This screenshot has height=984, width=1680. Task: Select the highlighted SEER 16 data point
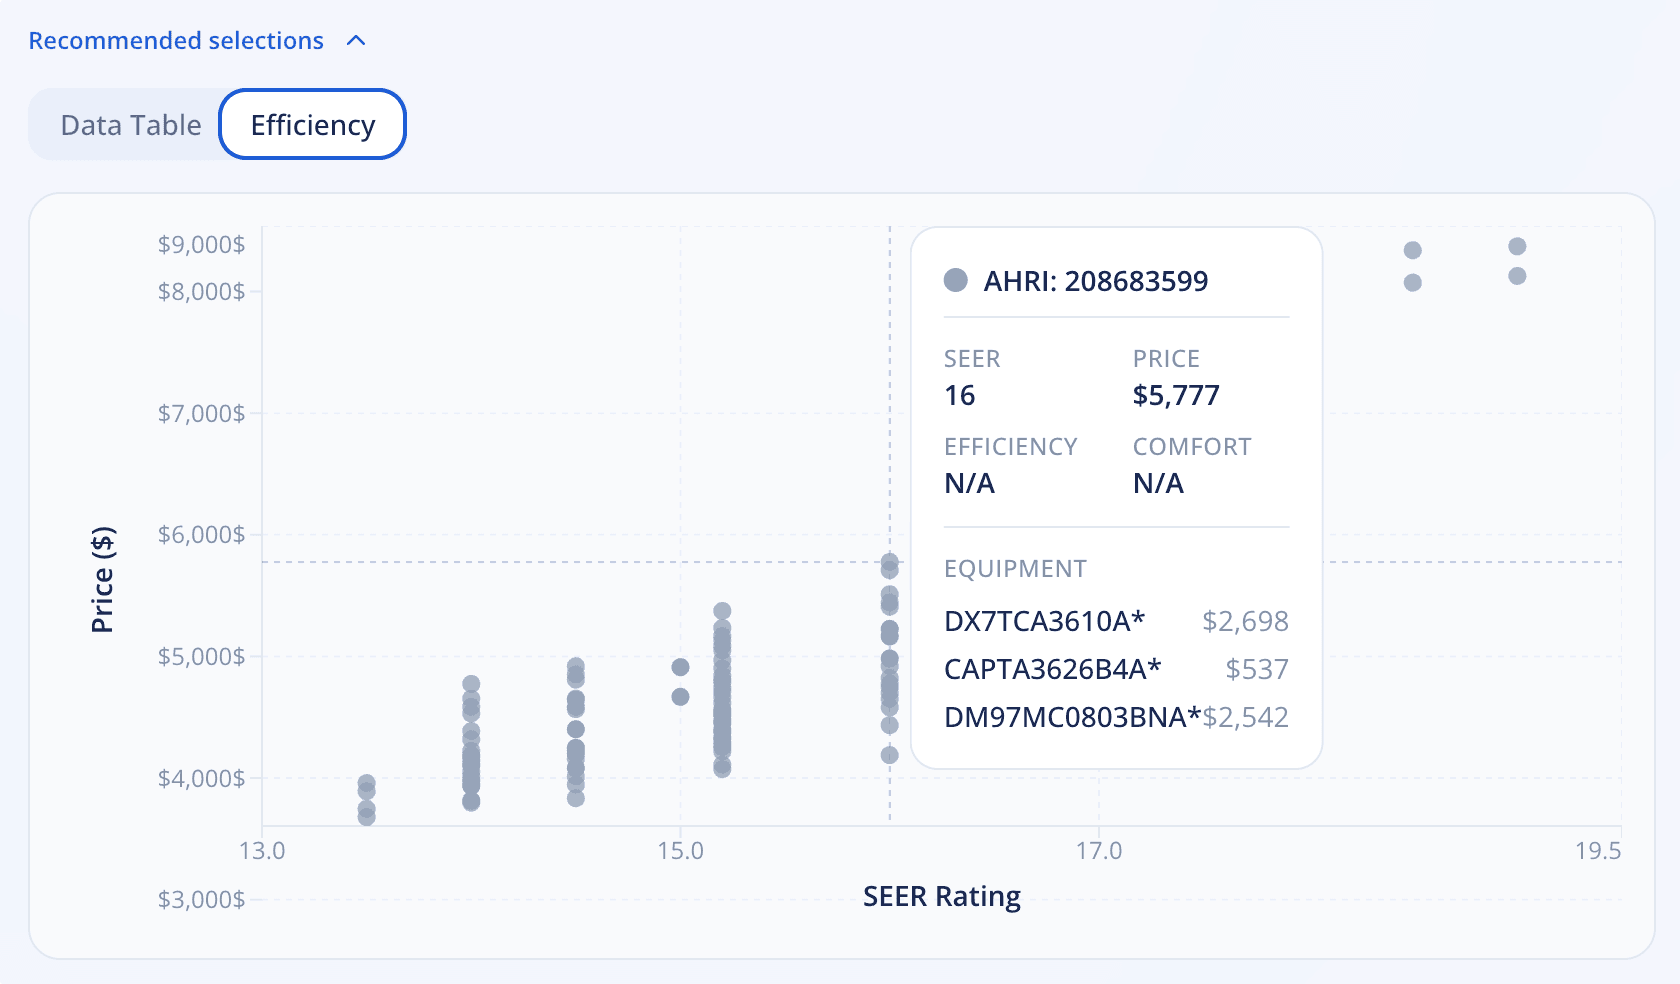pyautogui.click(x=890, y=562)
